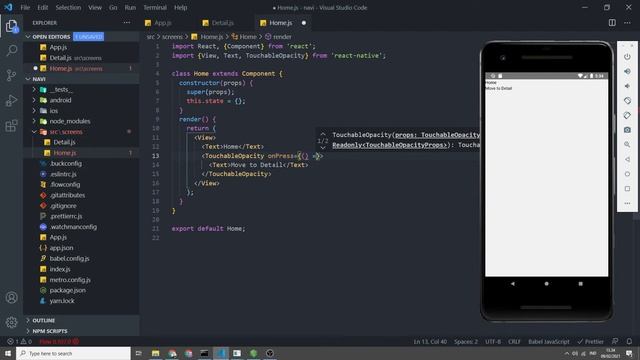Viewport: 640px width, 360px height.
Task: Open the Help menu
Action: point(180,7)
